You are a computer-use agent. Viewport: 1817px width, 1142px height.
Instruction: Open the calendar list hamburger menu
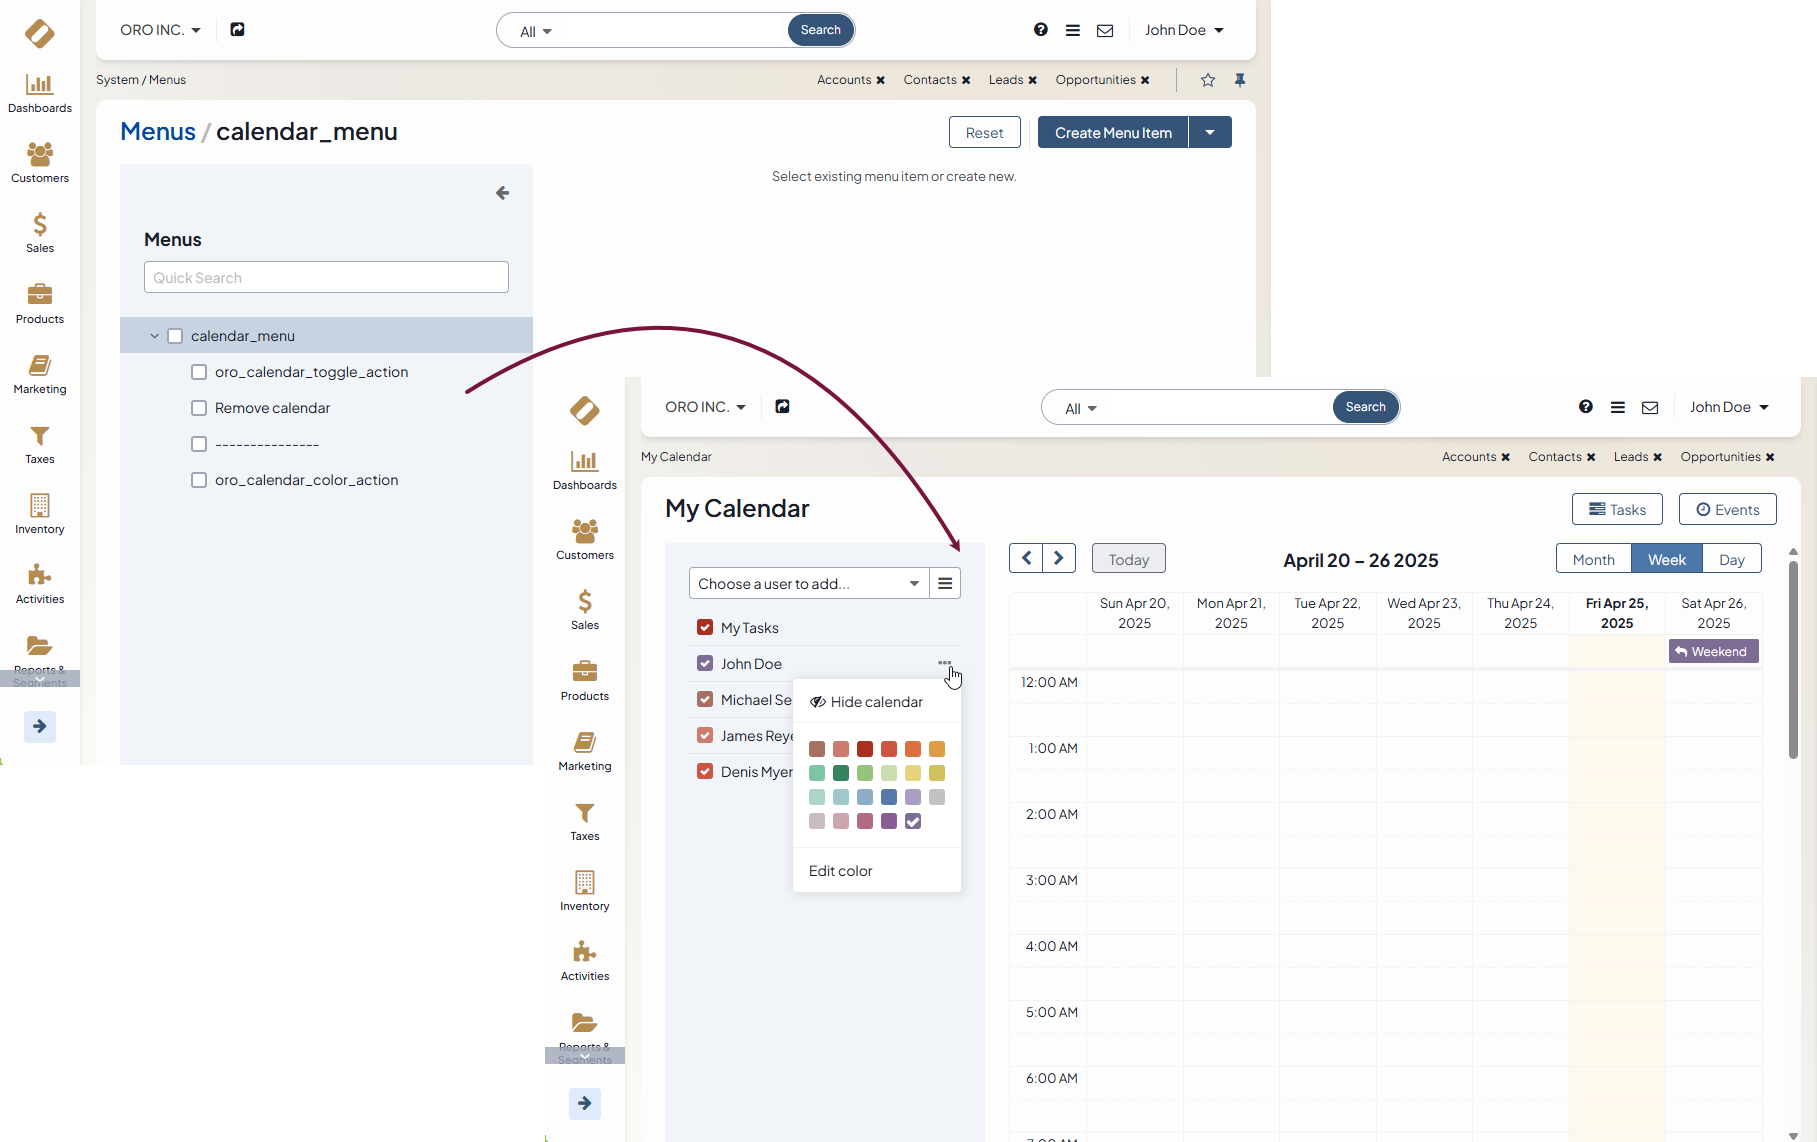[945, 584]
